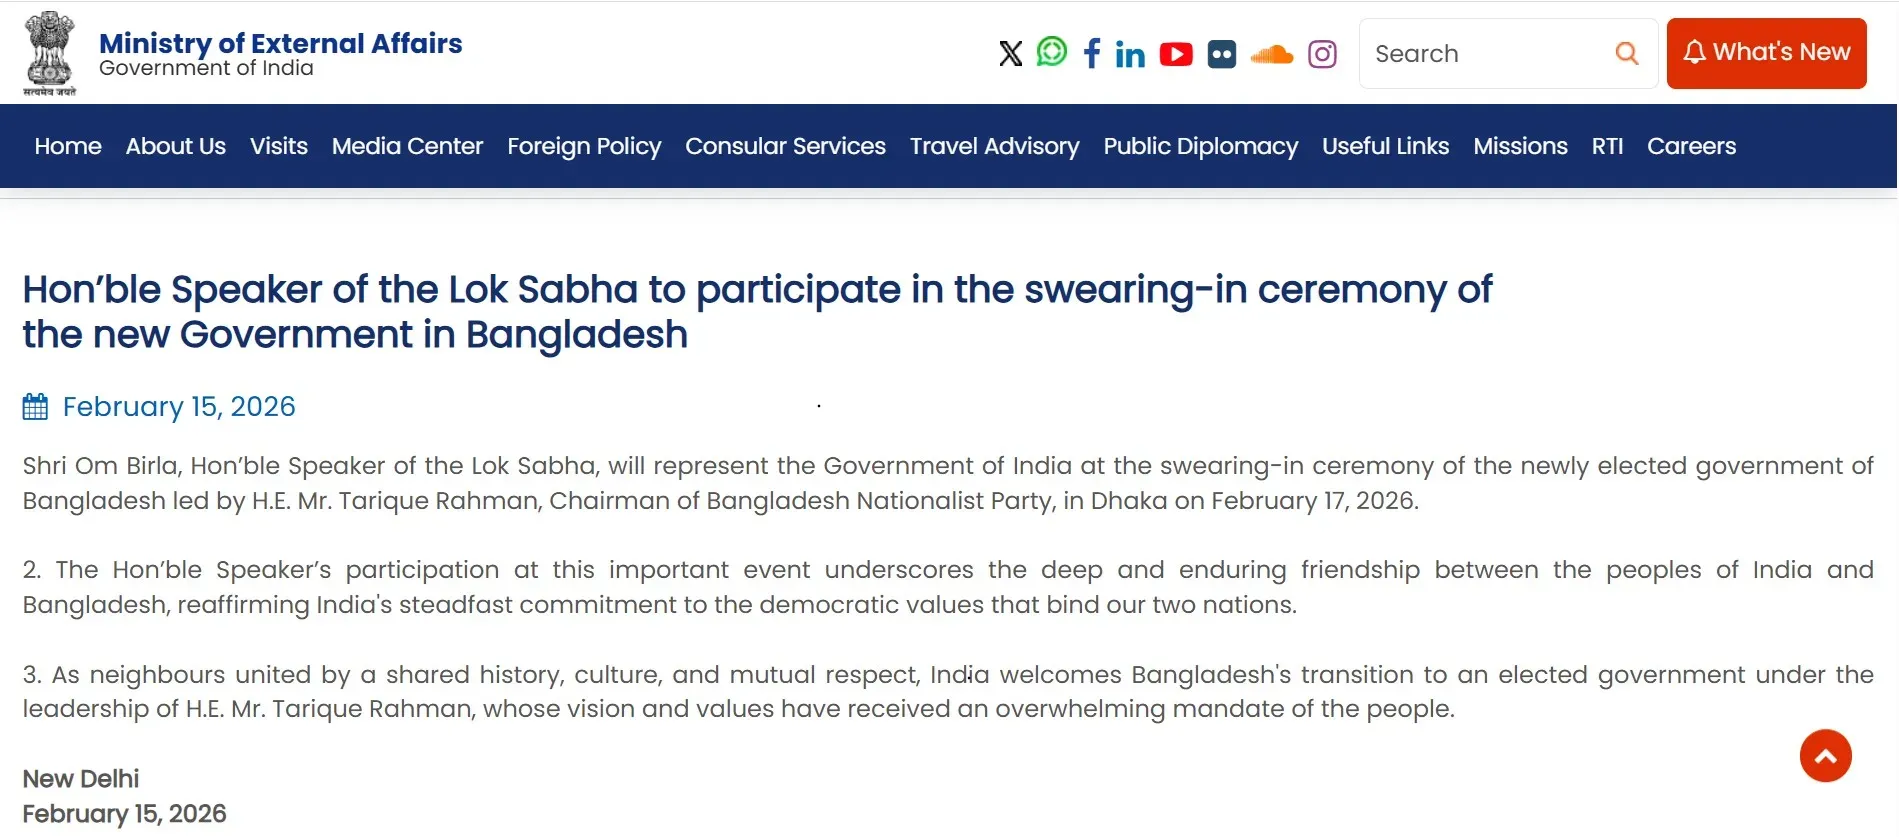Select the Careers menu item
The height and width of the screenshot is (837, 1899).
coord(1691,146)
